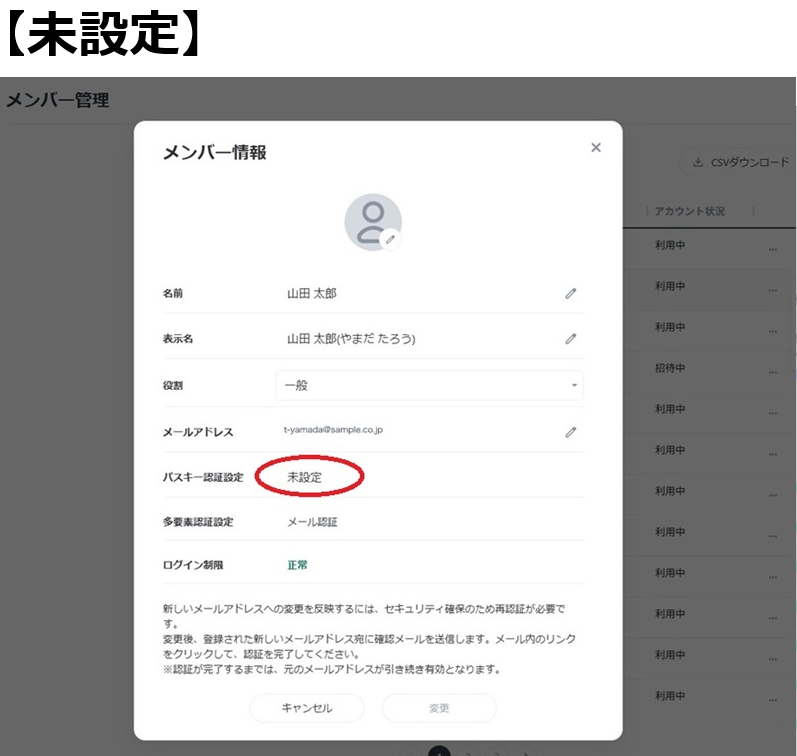Click the メンバー情報 dialog title
This screenshot has height=756, width=797.
pos(214,152)
